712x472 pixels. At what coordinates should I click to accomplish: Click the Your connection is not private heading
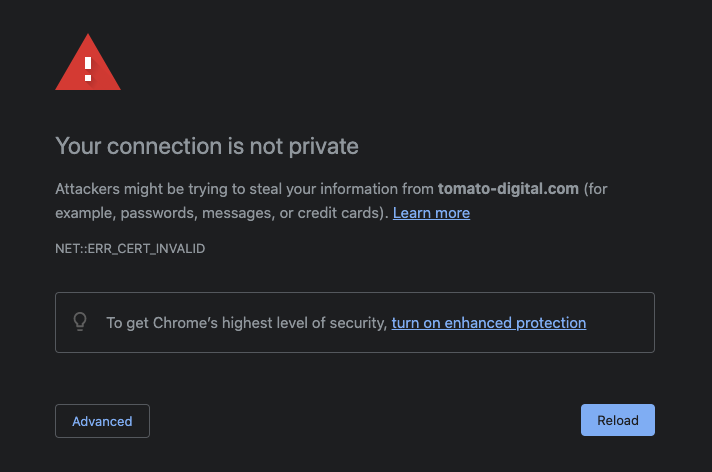[x=207, y=146]
